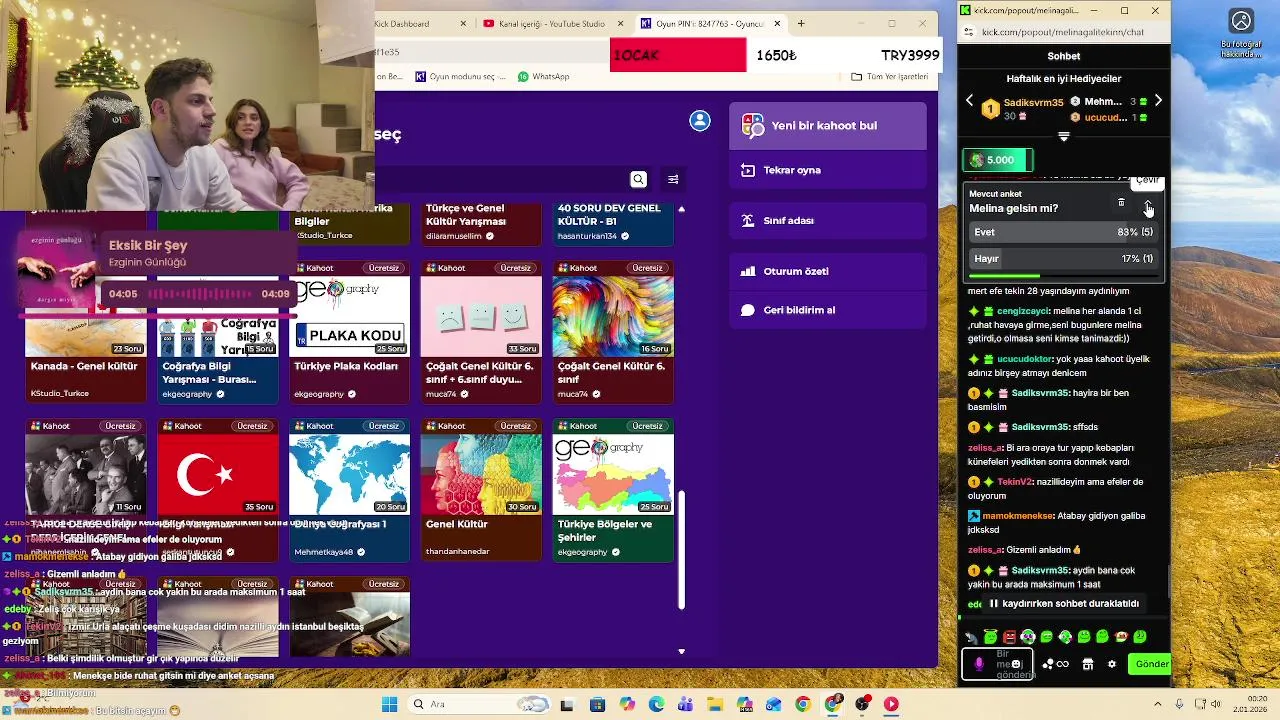This screenshot has width=1280, height=720.
Task: Click the Kahoot search magnifier button
Action: pyautogui.click(x=638, y=179)
